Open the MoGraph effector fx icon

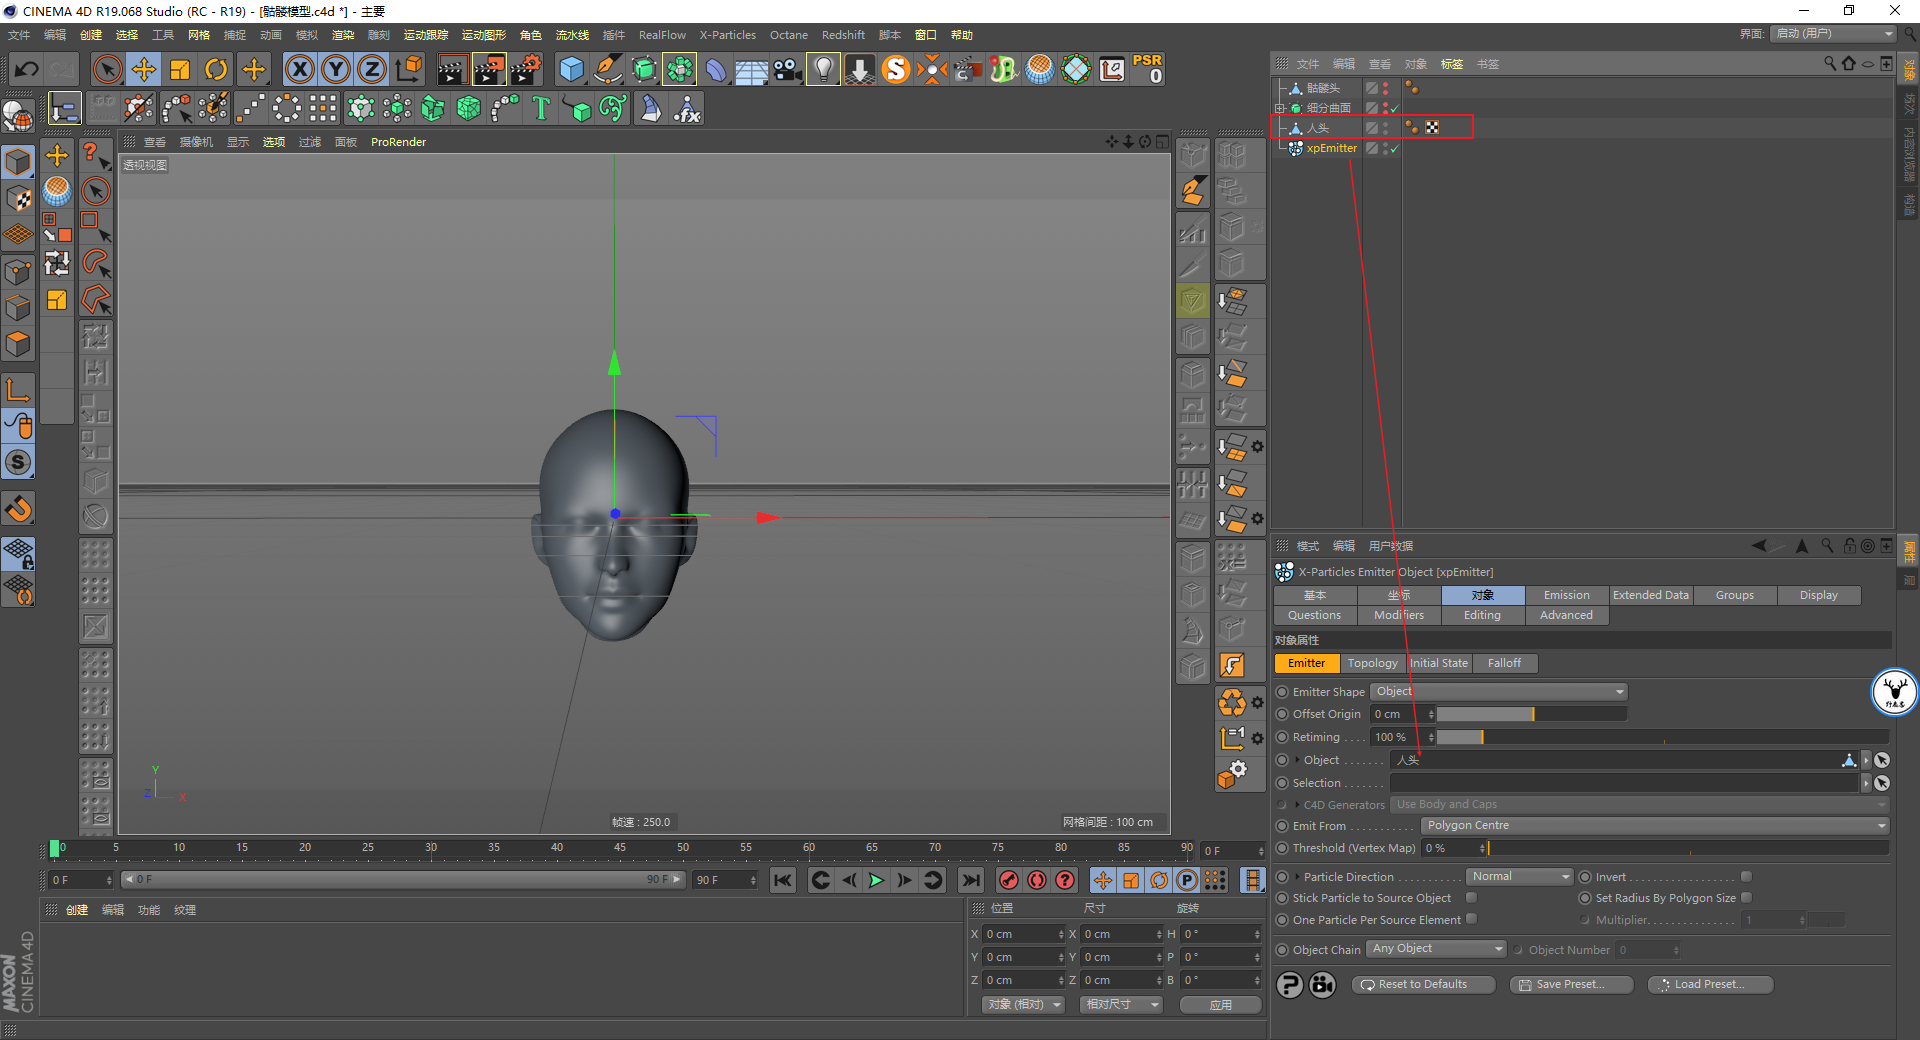[x=688, y=108]
